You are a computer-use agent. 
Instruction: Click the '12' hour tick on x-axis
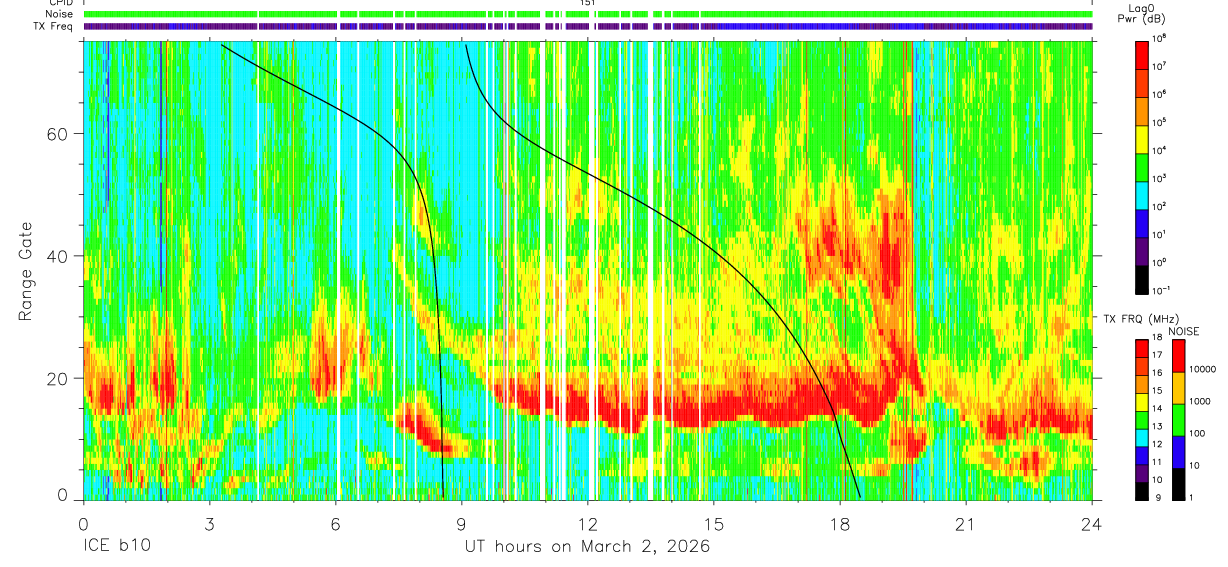pos(588,523)
